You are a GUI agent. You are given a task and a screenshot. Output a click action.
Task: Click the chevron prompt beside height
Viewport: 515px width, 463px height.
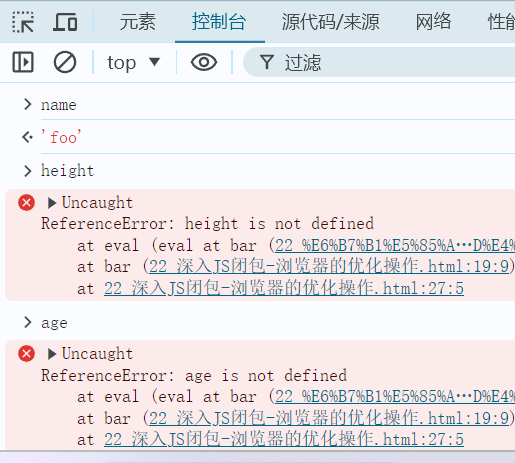pos(28,171)
